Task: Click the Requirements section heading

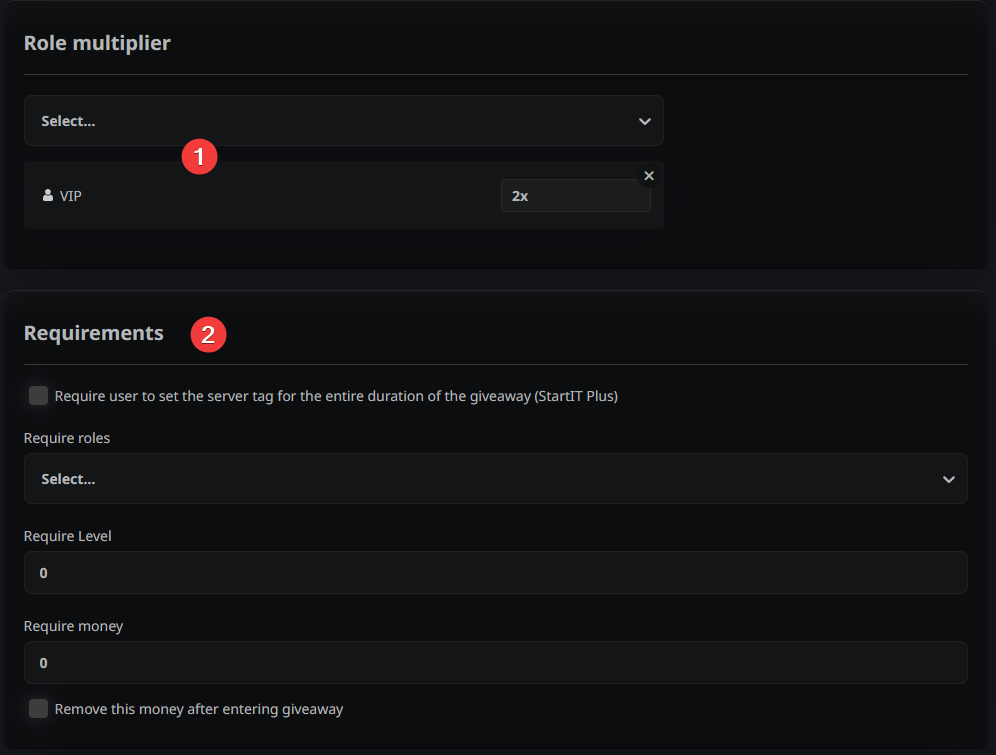Action: click(x=94, y=333)
